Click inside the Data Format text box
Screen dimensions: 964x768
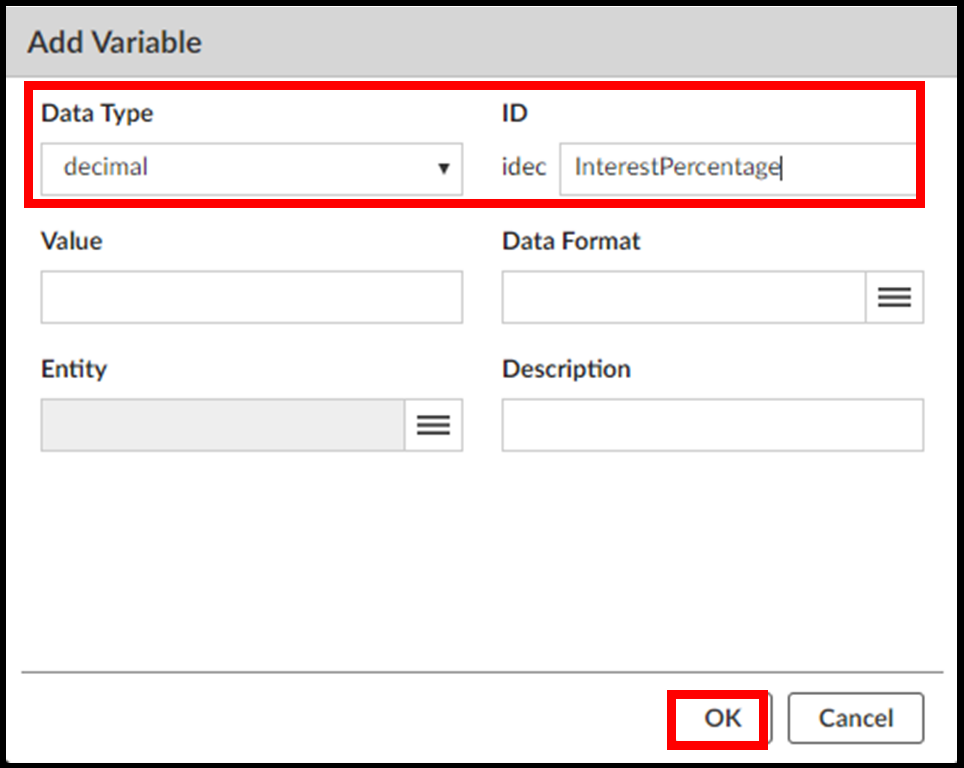click(x=683, y=297)
